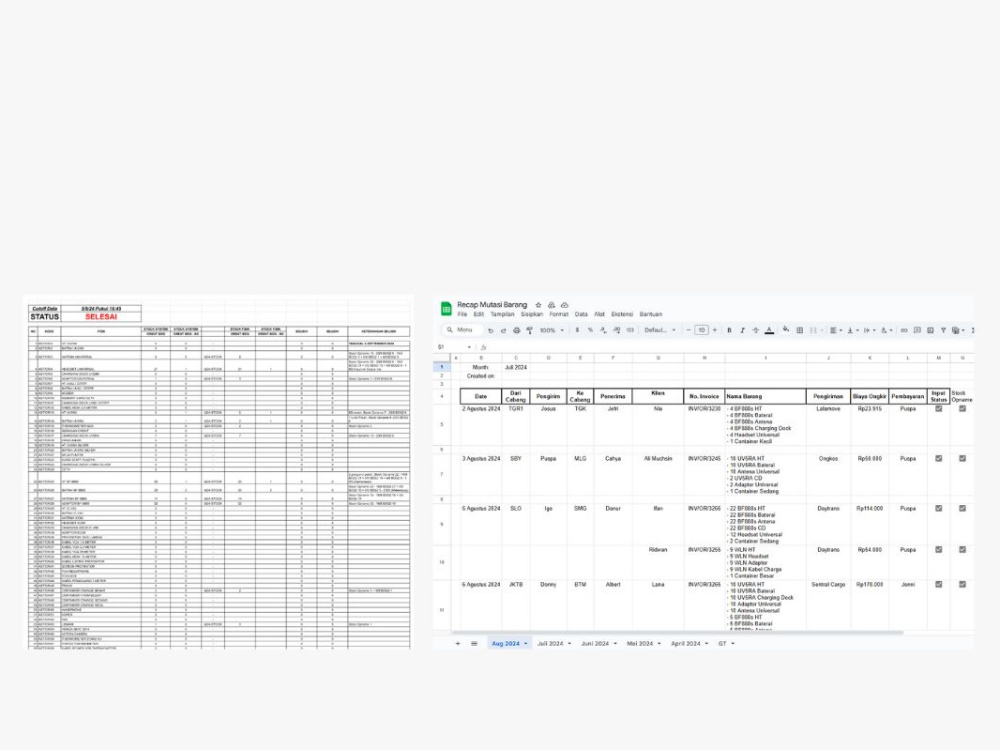Add a new sheet with the plus icon
This screenshot has width=1000, height=750.
point(457,643)
